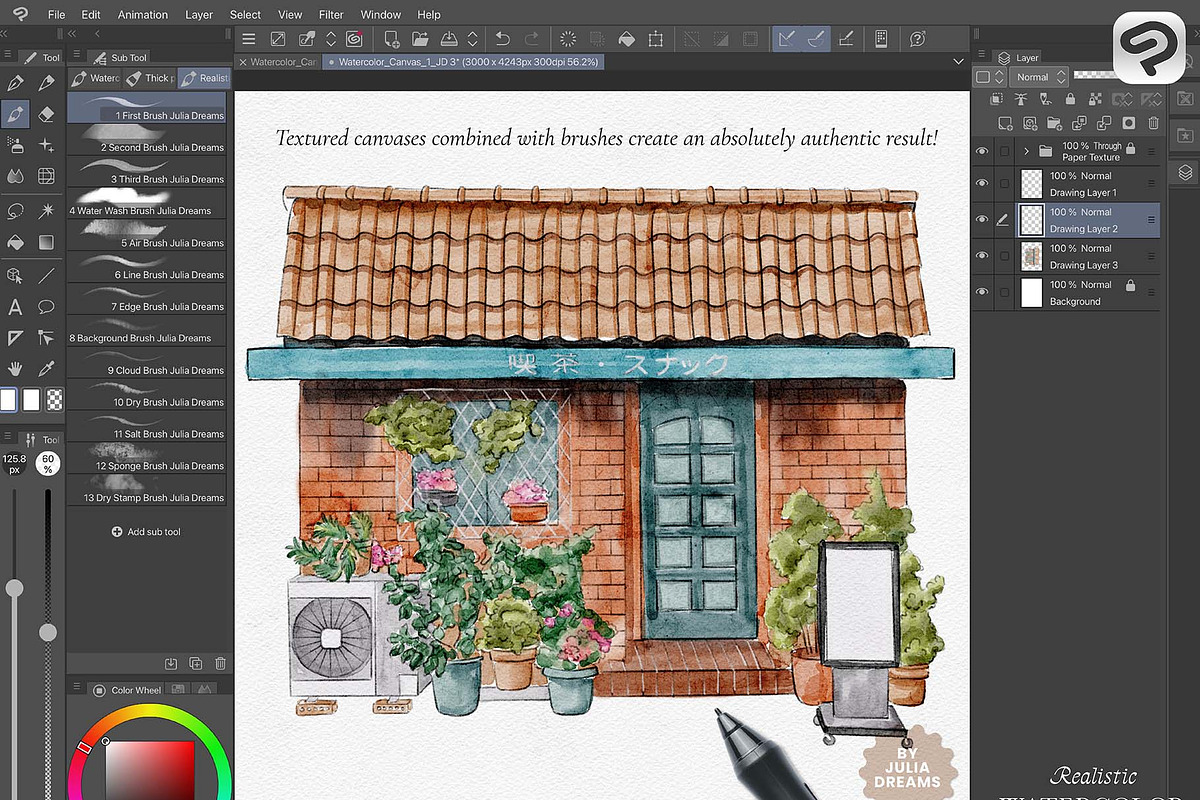The width and height of the screenshot is (1200, 800).
Task: Activate the Hand move tool
Action: 15,368
